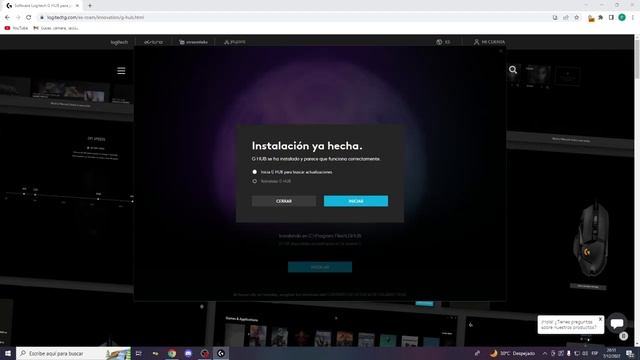Go back with browser back arrow
The image size is (640, 360).
(x=7, y=18)
